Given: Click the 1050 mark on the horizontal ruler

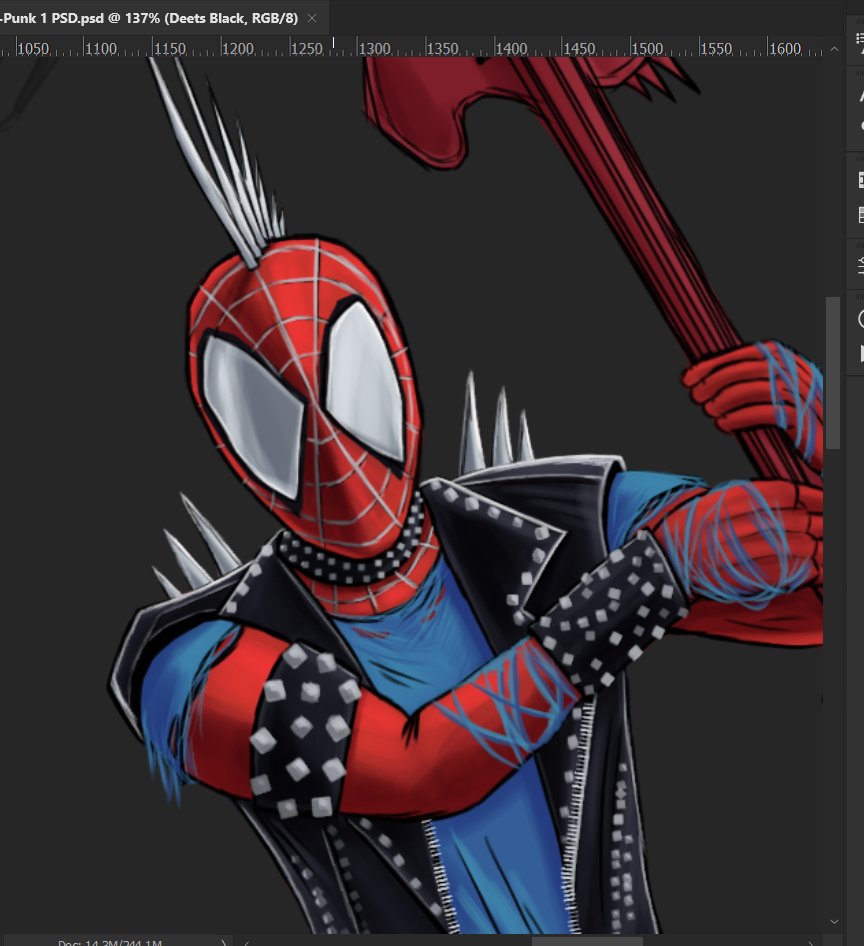Looking at the screenshot, I should pyautogui.click(x=32, y=48).
